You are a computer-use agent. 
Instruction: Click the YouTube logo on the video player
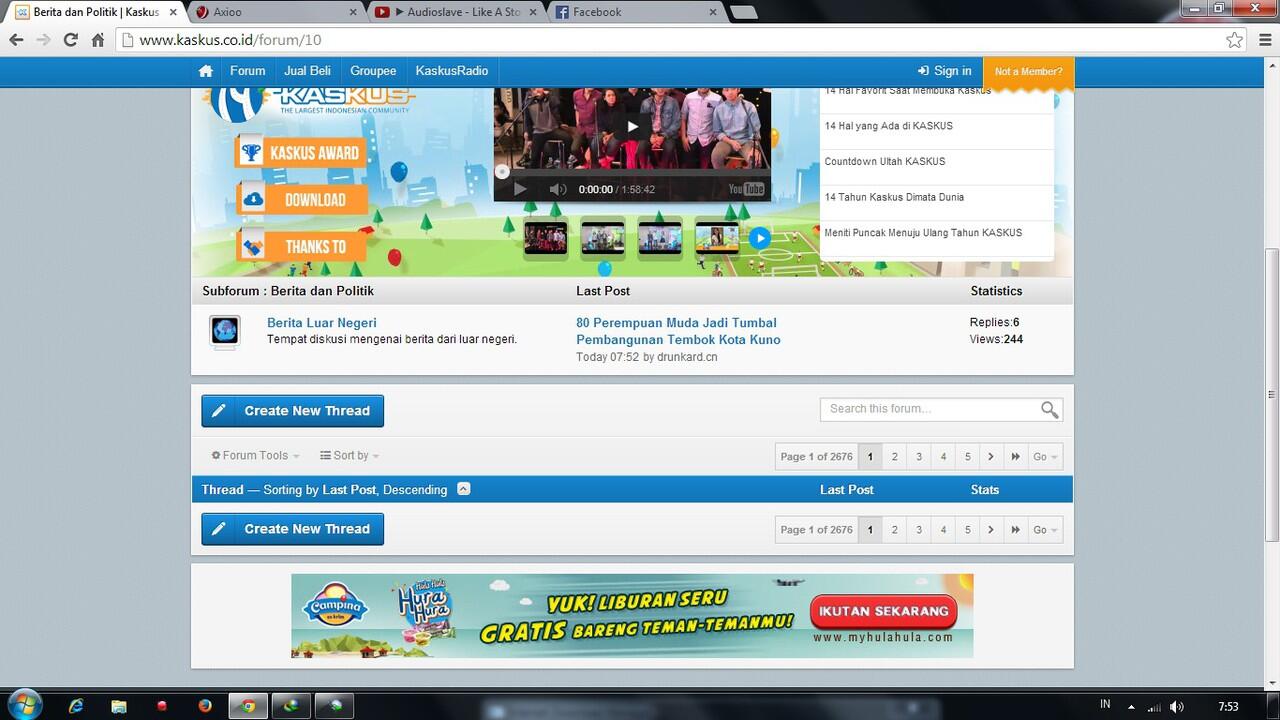(746, 189)
